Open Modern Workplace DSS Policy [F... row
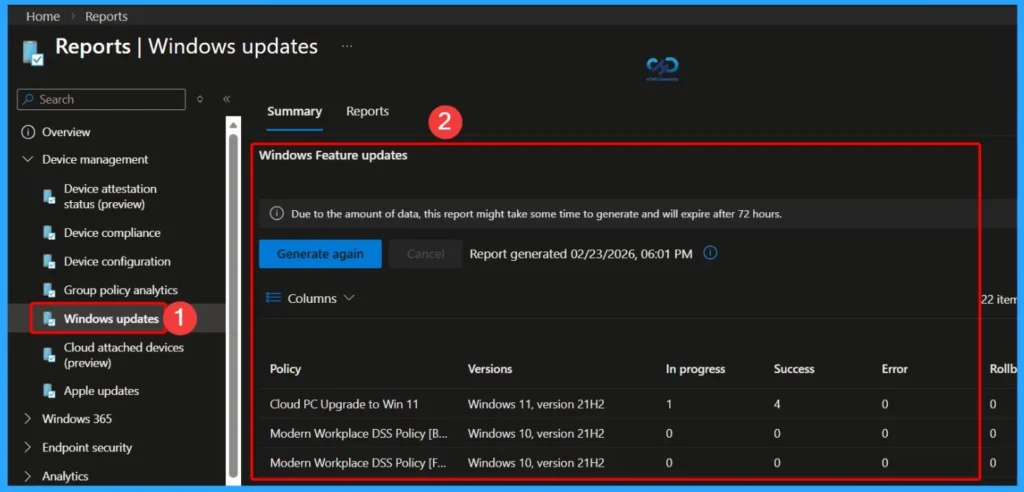Image resolution: width=1024 pixels, height=492 pixels. pyautogui.click(x=358, y=463)
